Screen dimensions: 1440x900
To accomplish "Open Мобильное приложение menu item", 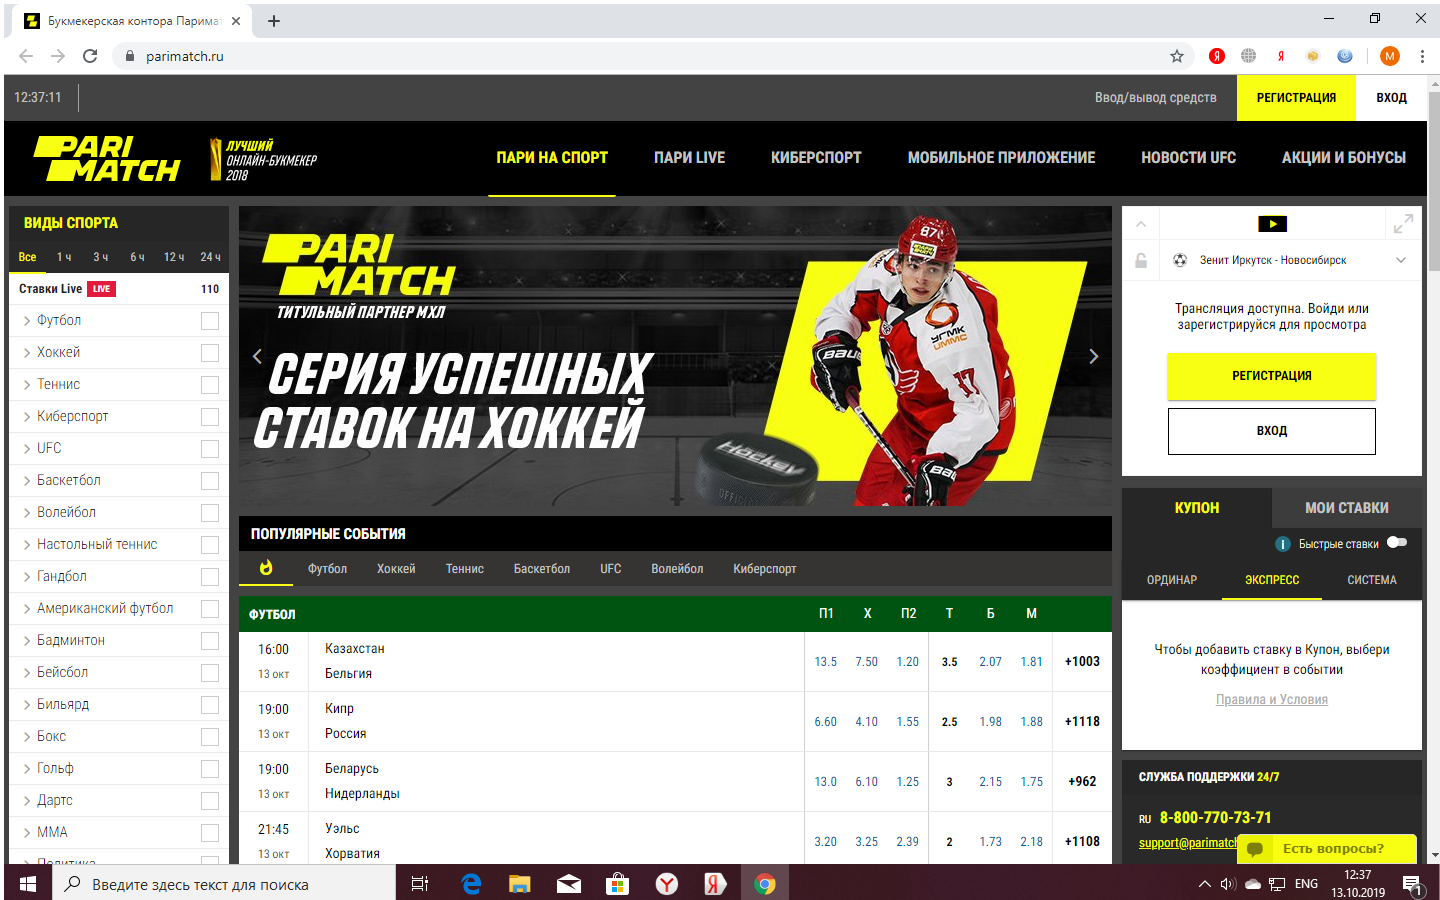I will coord(1001,158).
